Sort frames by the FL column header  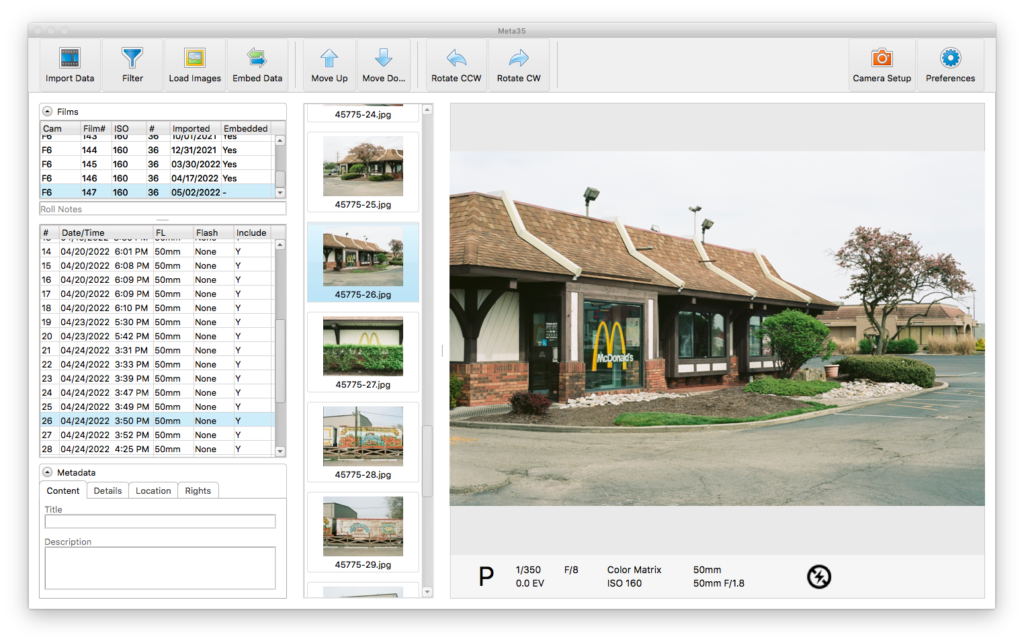(173, 232)
